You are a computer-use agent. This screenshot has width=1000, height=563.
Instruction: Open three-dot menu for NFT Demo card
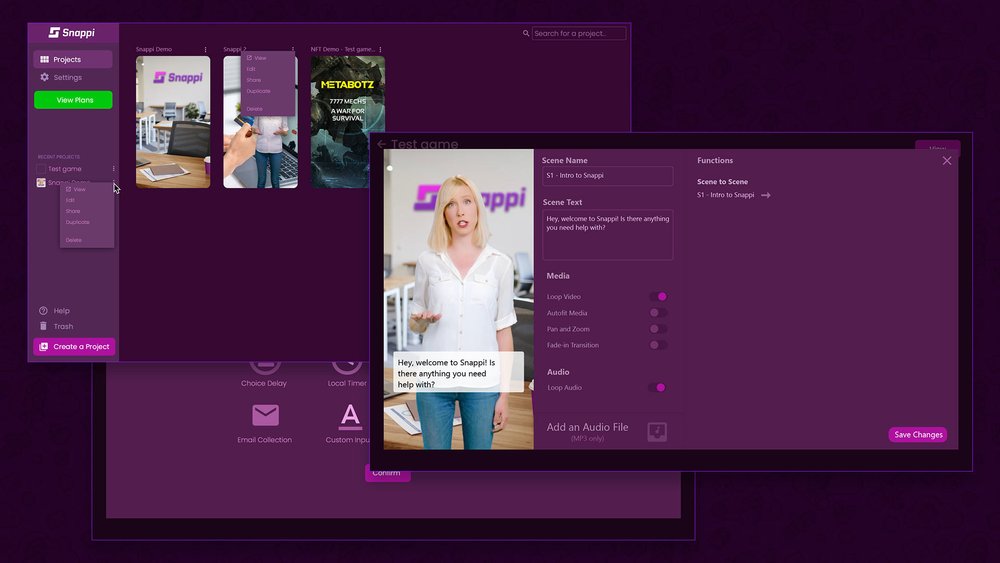[x=380, y=49]
